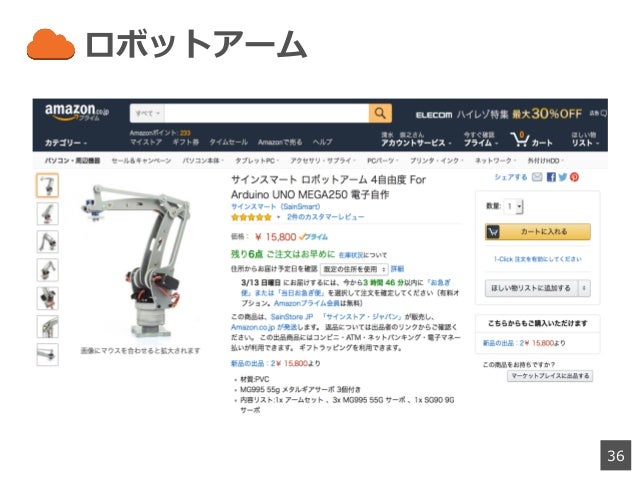Select the PCパーツ navigation tab
The image size is (638, 479).
[x=382, y=161]
